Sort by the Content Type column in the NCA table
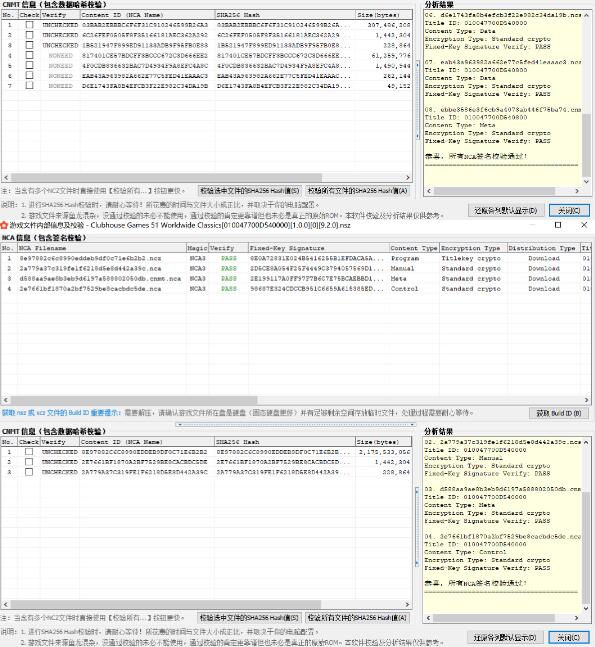 pos(414,248)
